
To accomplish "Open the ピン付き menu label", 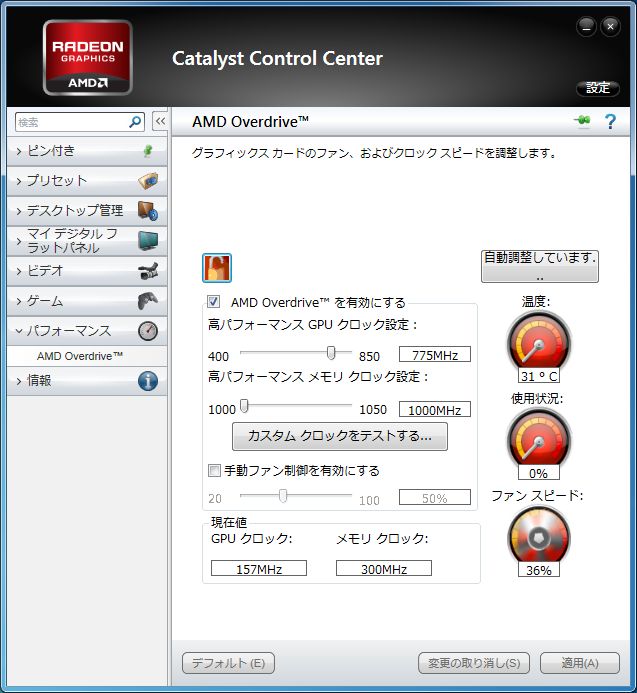I will click(x=51, y=151).
